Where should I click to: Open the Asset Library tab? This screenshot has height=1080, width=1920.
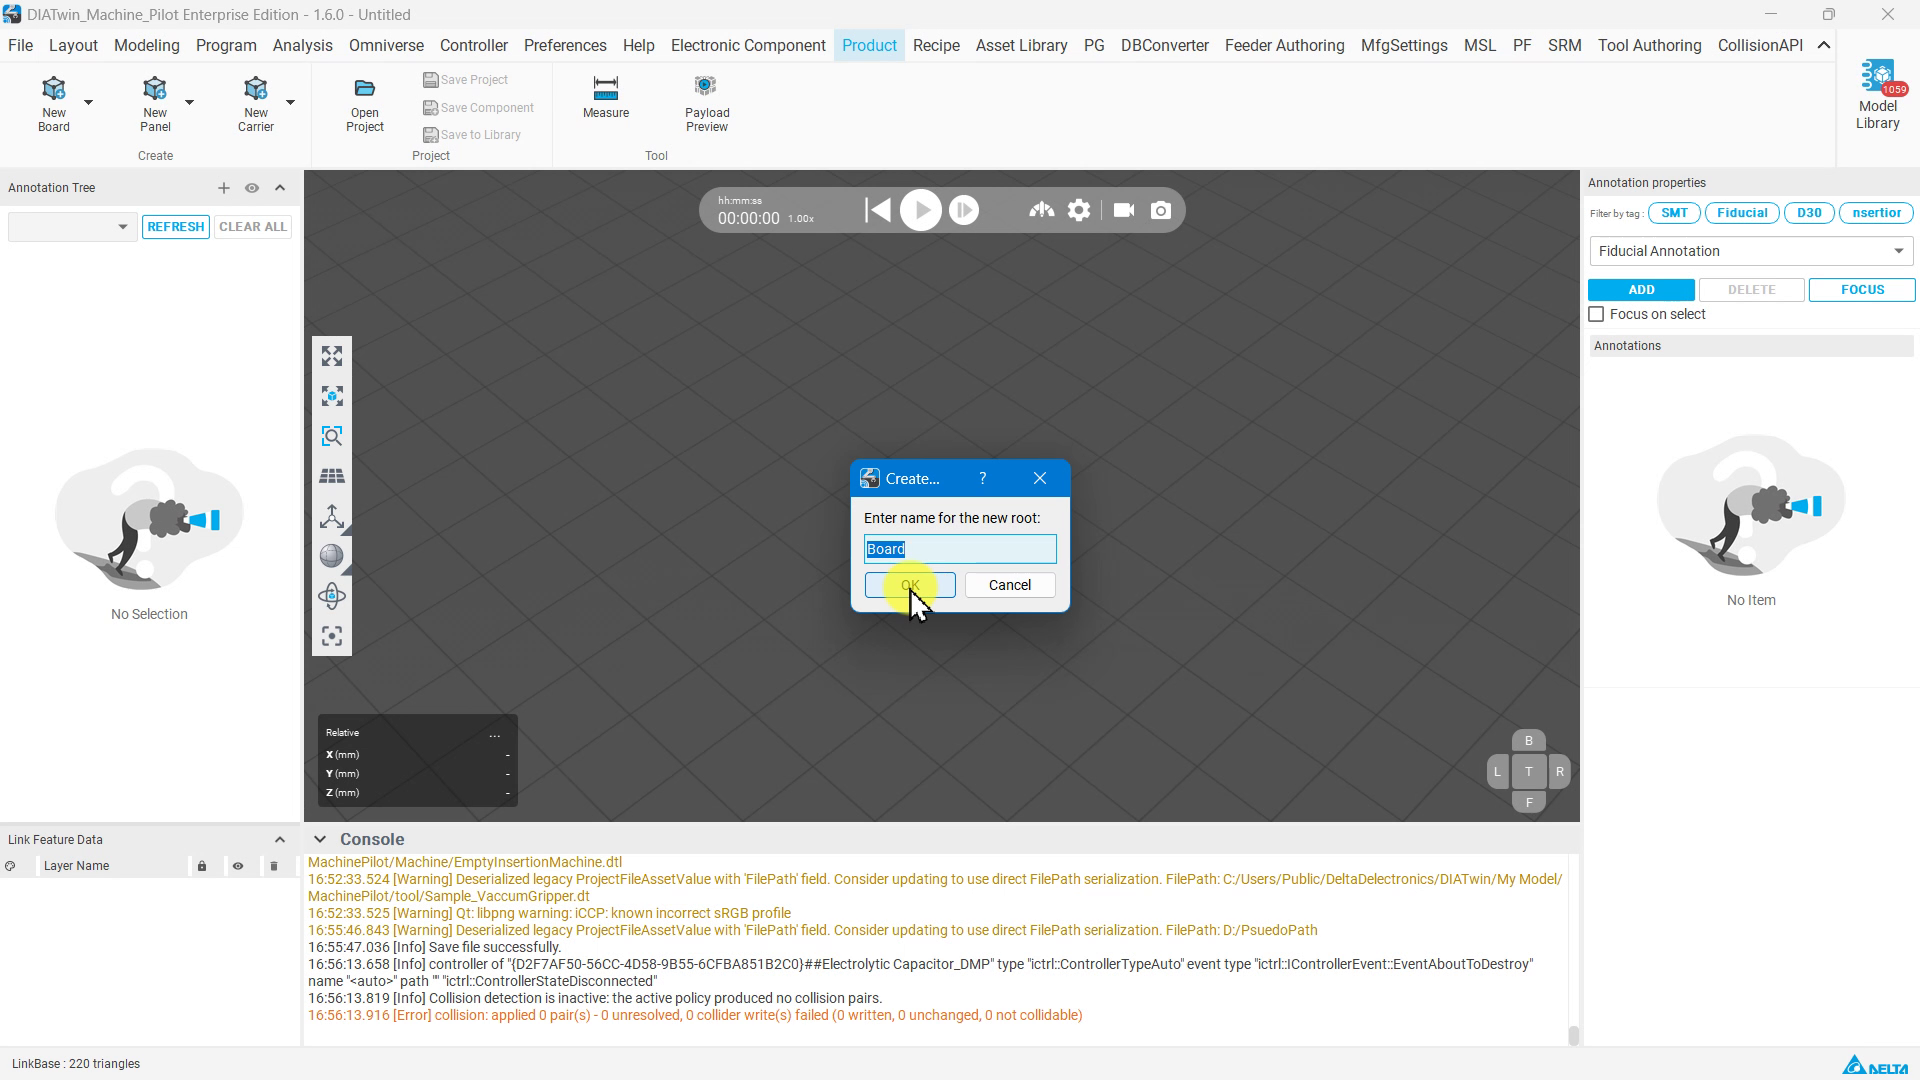click(x=1021, y=46)
